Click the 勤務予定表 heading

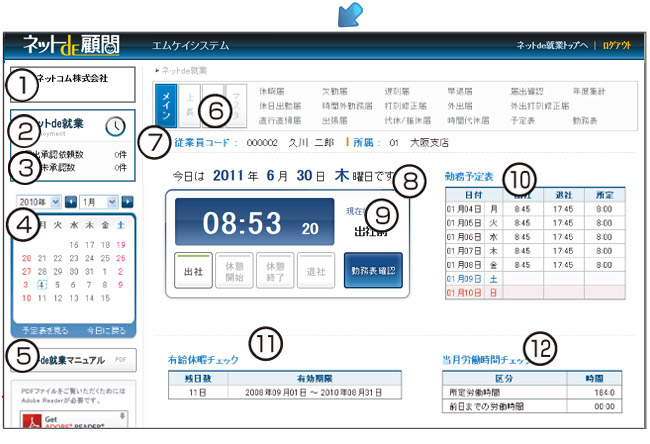click(x=469, y=177)
